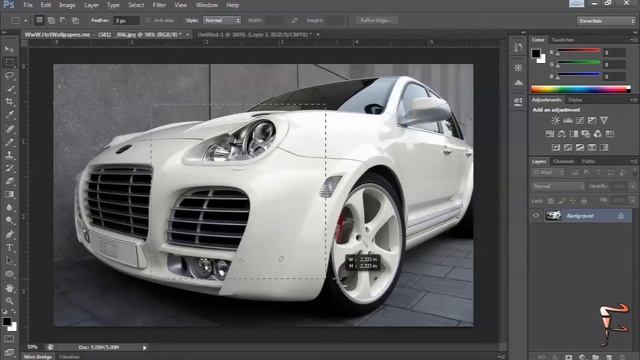
Task: Expand the Fill value arrow
Action: point(633,200)
